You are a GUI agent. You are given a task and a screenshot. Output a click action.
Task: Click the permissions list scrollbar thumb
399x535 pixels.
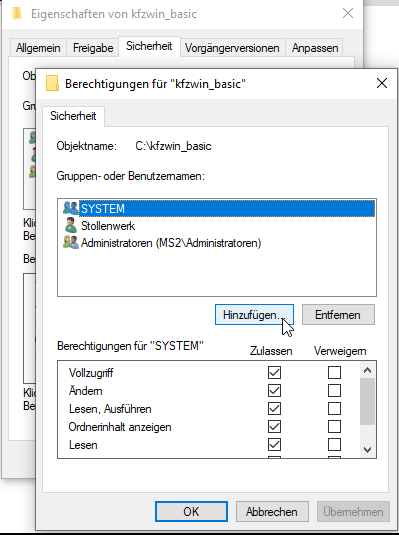click(367, 402)
